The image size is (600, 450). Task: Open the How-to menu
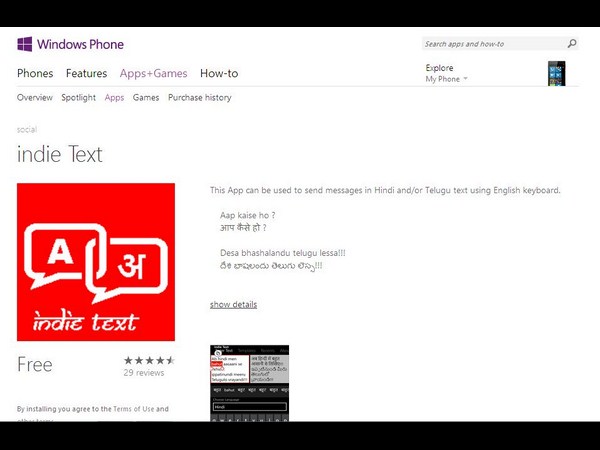219,73
